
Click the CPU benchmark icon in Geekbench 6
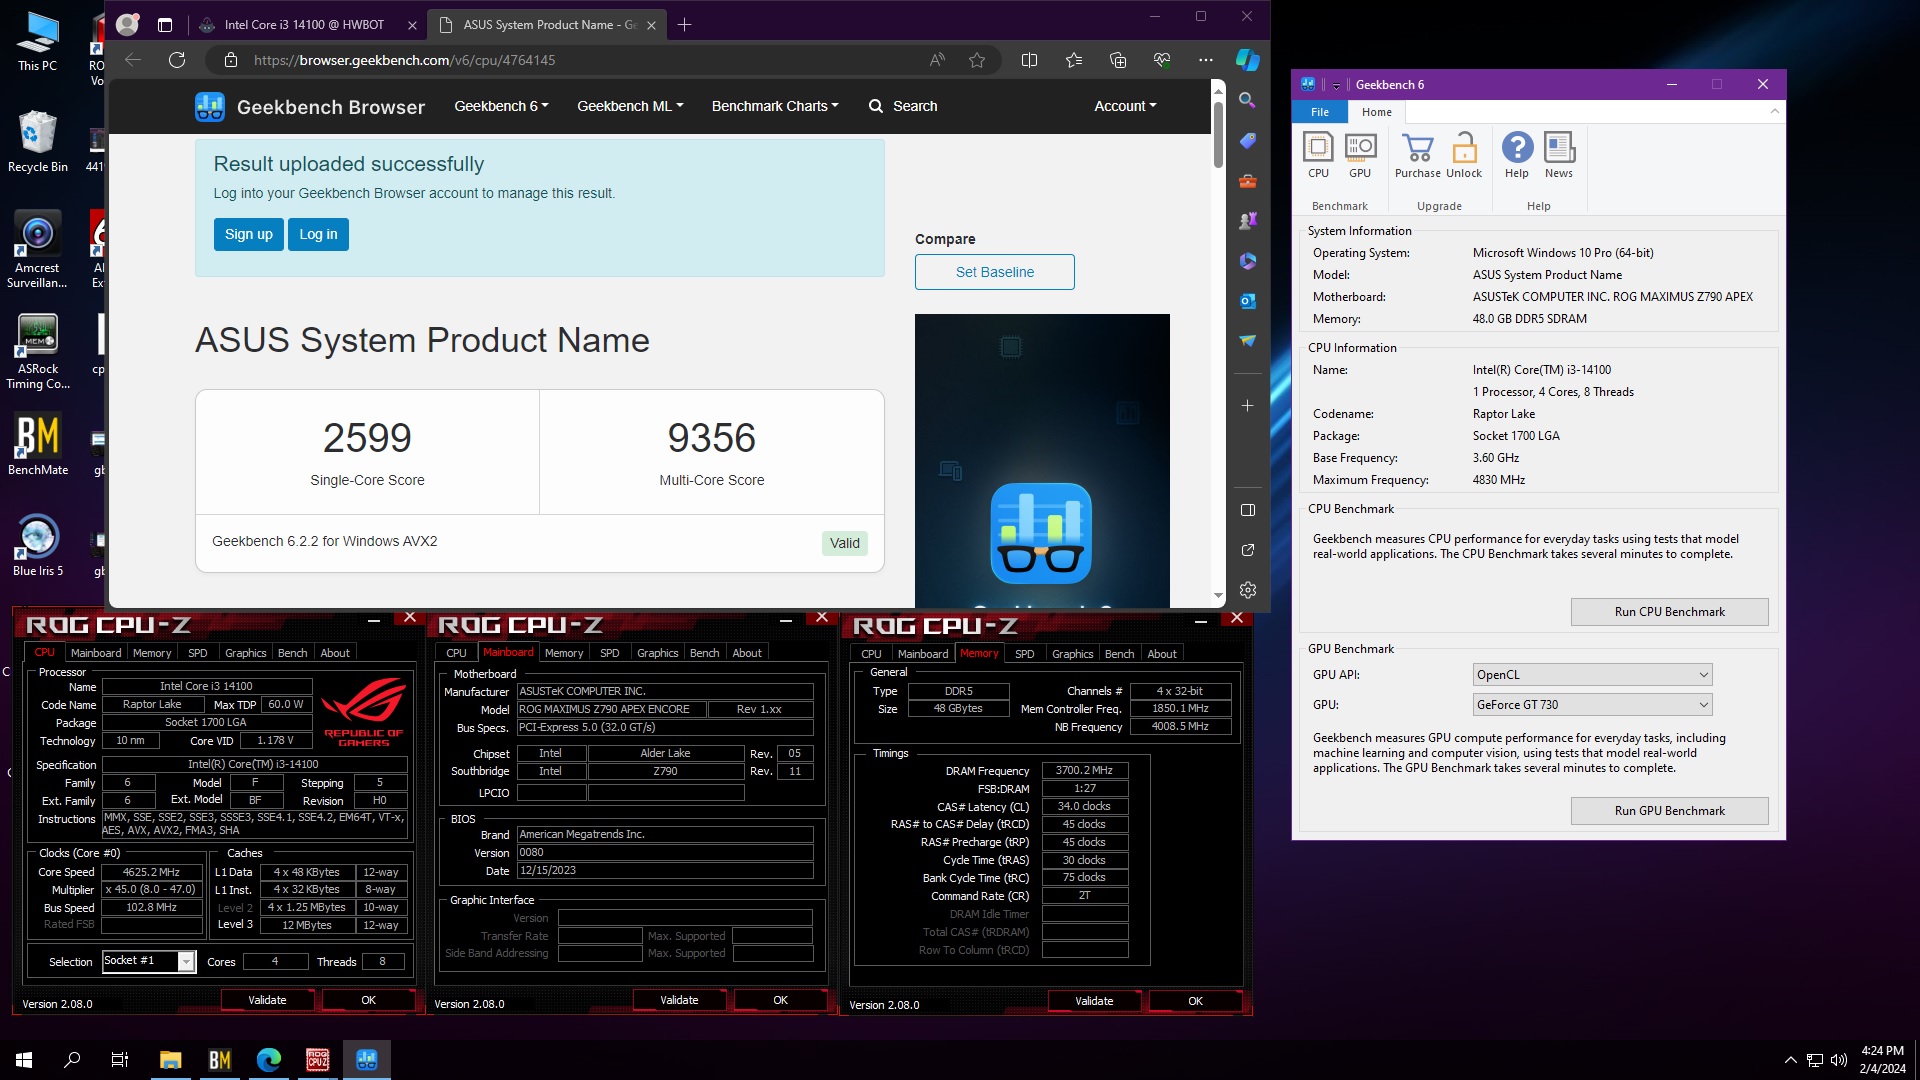[x=1318, y=155]
